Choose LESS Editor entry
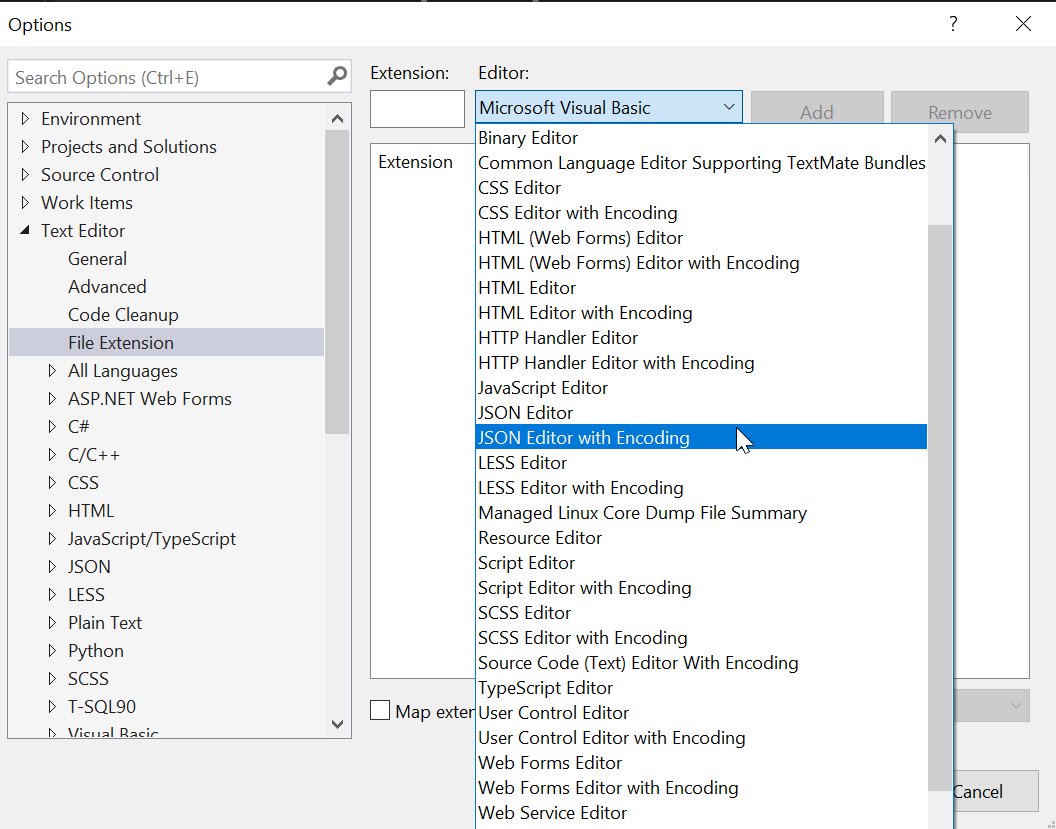 701,463
